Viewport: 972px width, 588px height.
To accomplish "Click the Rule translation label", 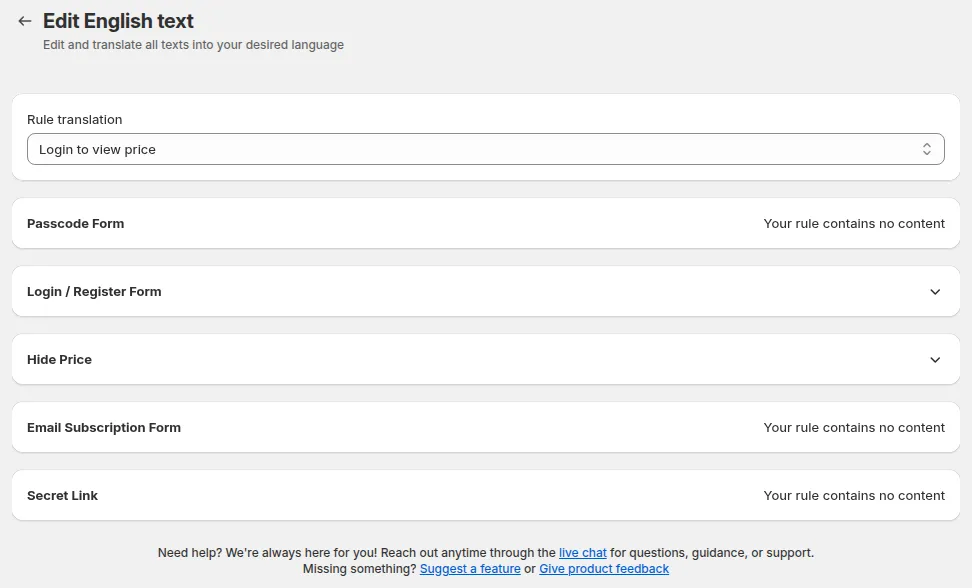I will click(x=74, y=120).
